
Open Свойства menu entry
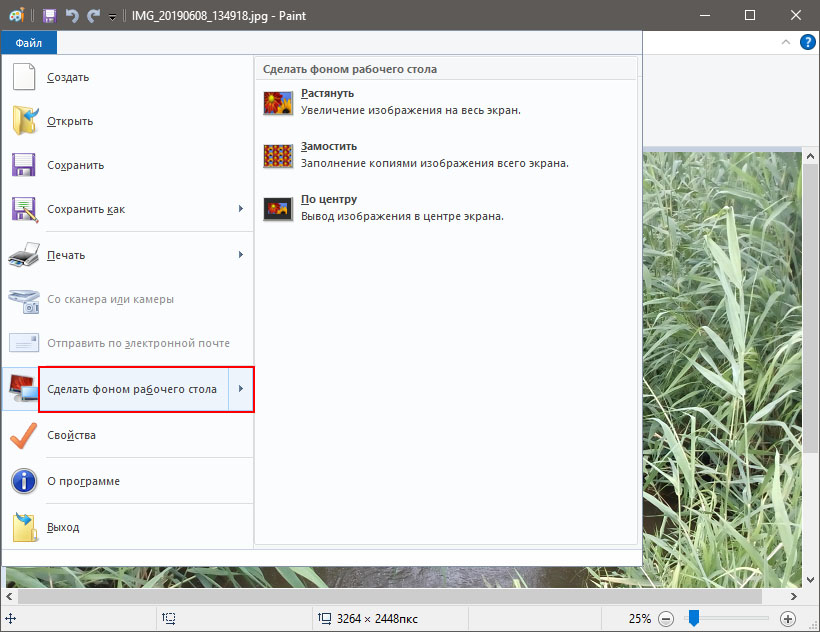(x=128, y=435)
